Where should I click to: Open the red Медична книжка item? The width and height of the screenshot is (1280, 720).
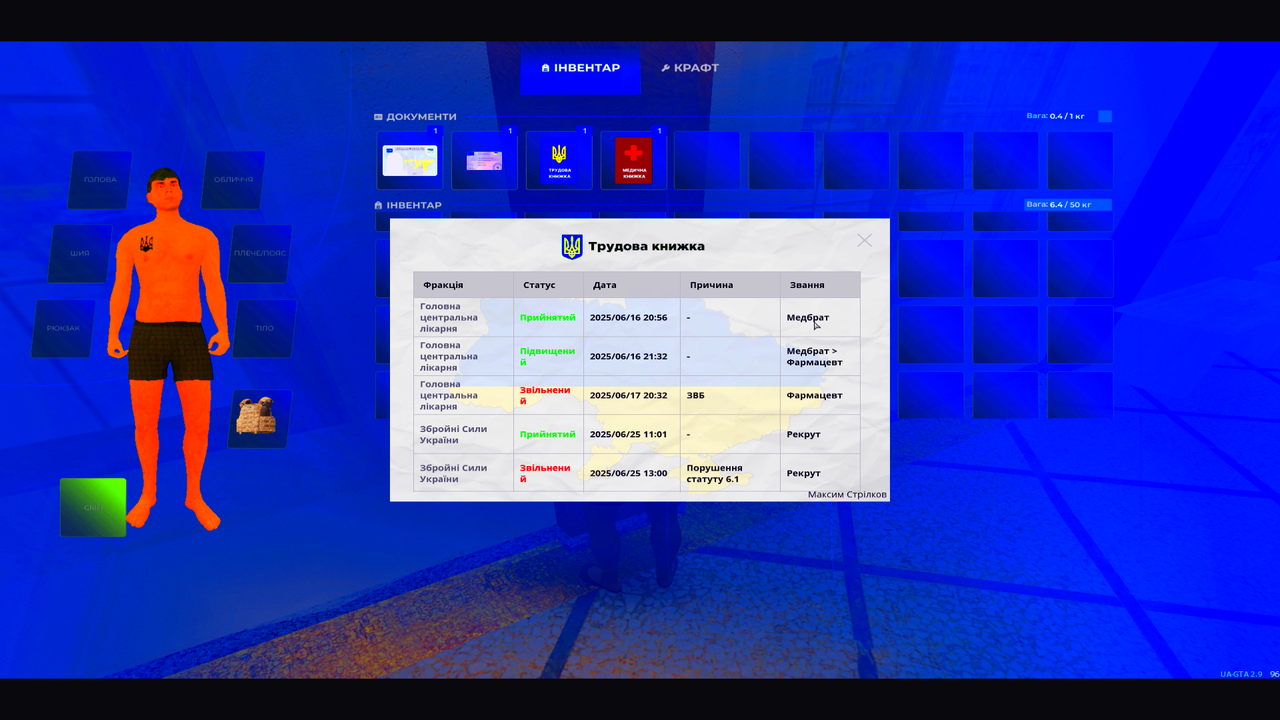[x=633, y=160]
